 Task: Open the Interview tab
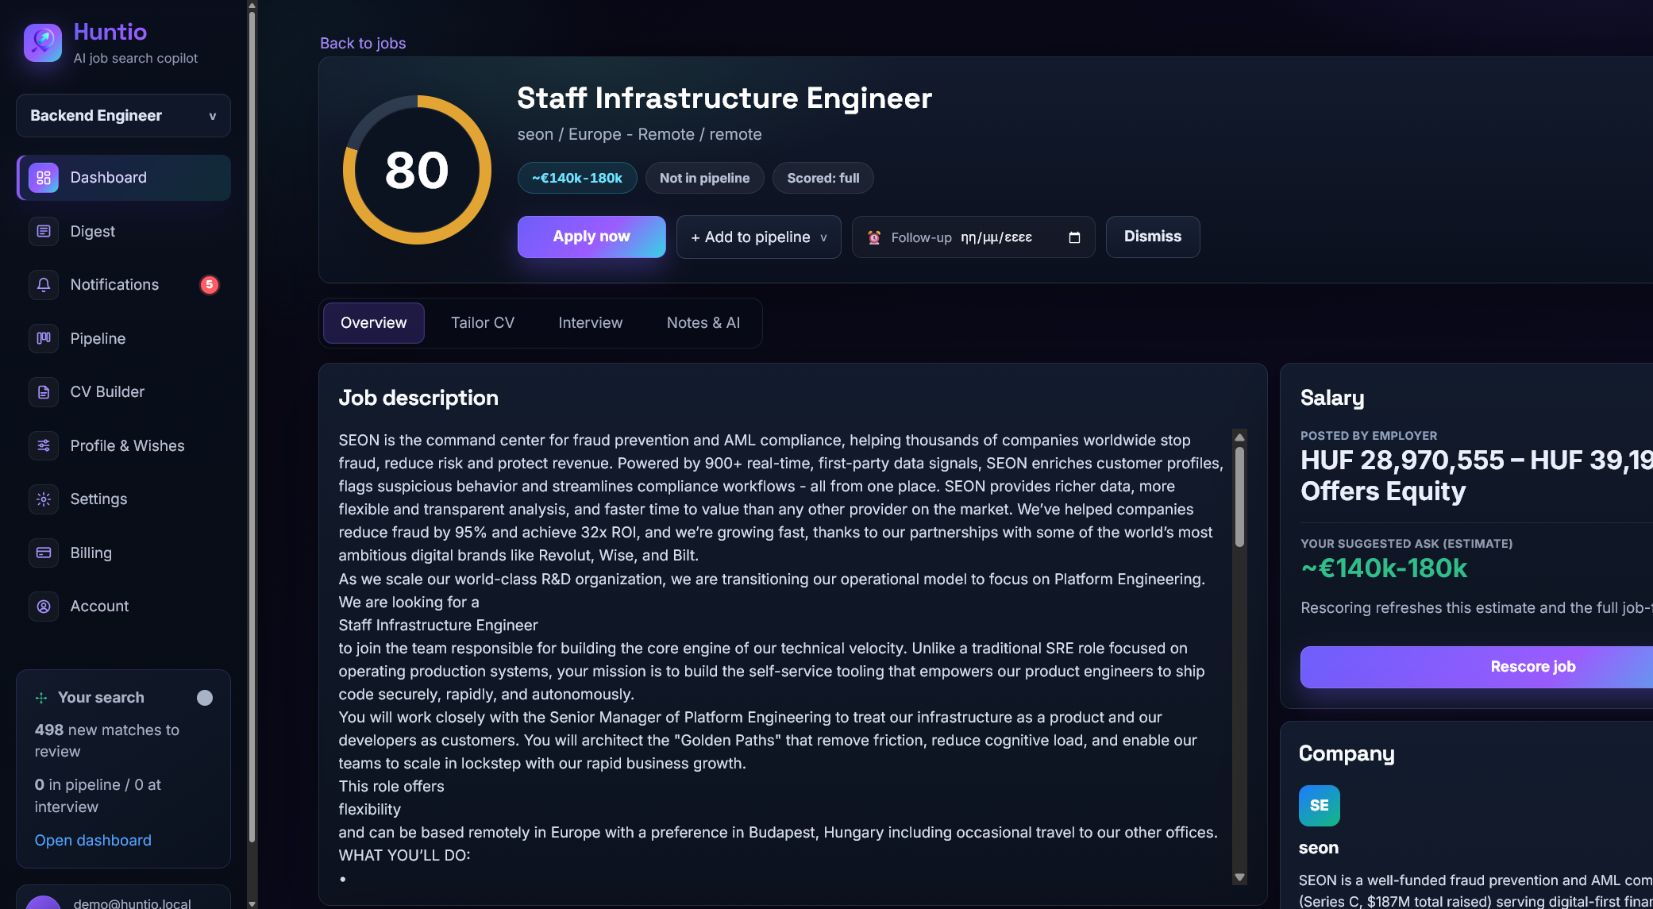590,323
